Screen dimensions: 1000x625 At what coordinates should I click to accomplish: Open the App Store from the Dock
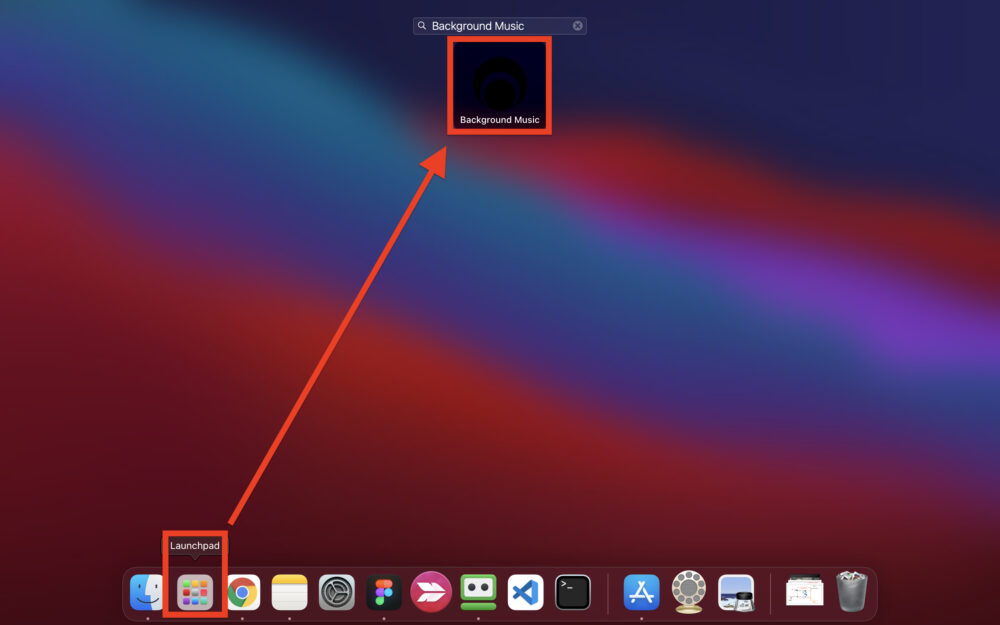pos(642,592)
